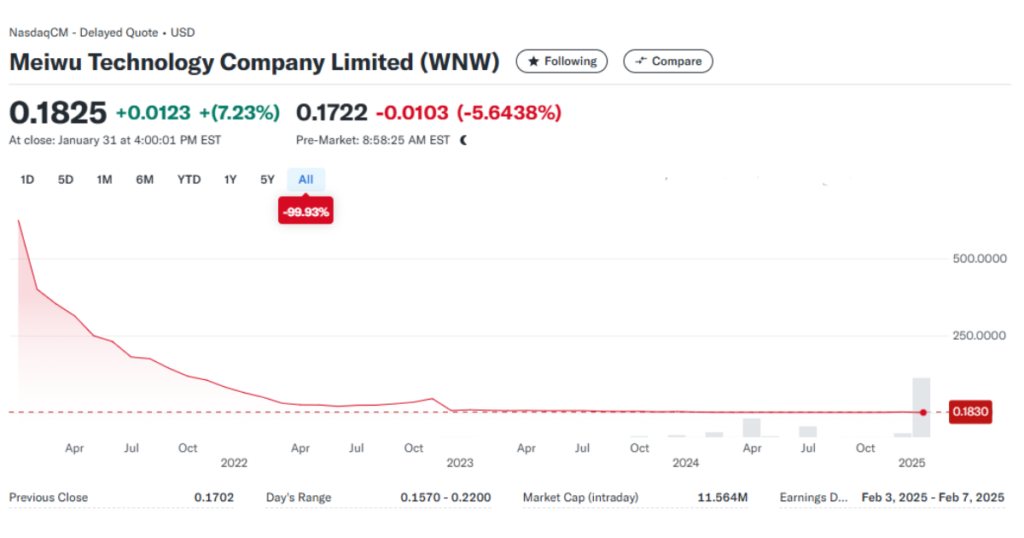This screenshot has height=538, width=1024.
Task: Open the Compare button
Action: pyautogui.click(x=667, y=61)
